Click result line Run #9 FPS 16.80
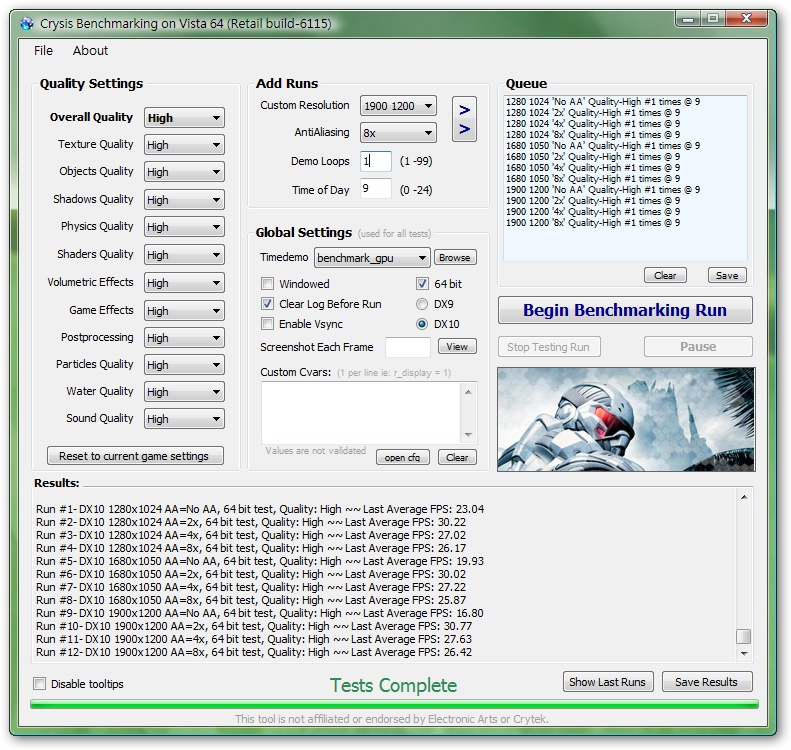Image resolution: width=791 pixels, height=750 pixels. tap(260, 613)
